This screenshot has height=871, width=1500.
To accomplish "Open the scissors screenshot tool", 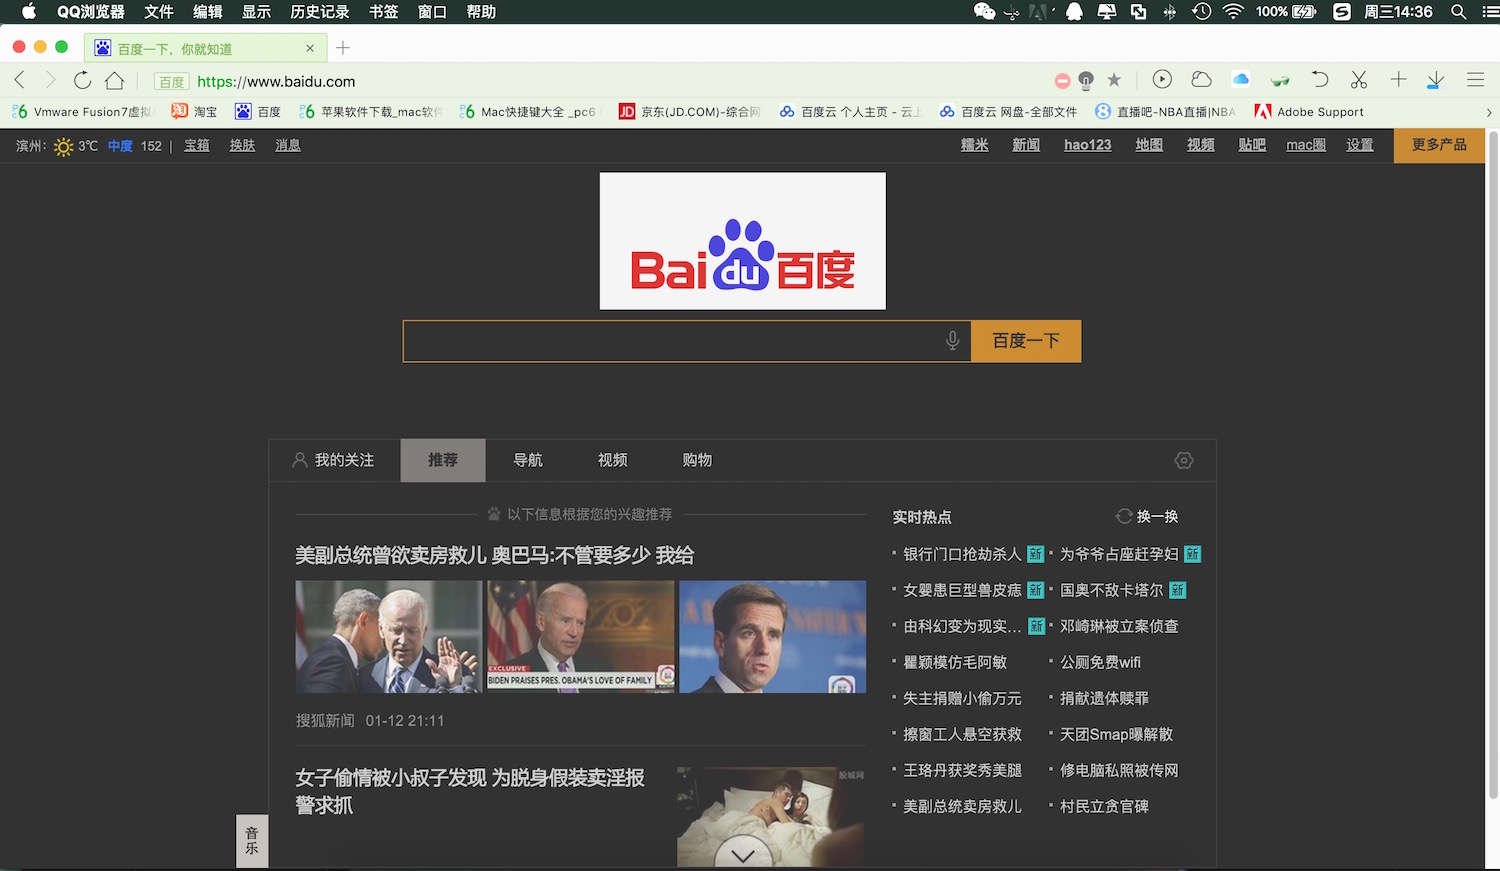I will click(x=1358, y=79).
